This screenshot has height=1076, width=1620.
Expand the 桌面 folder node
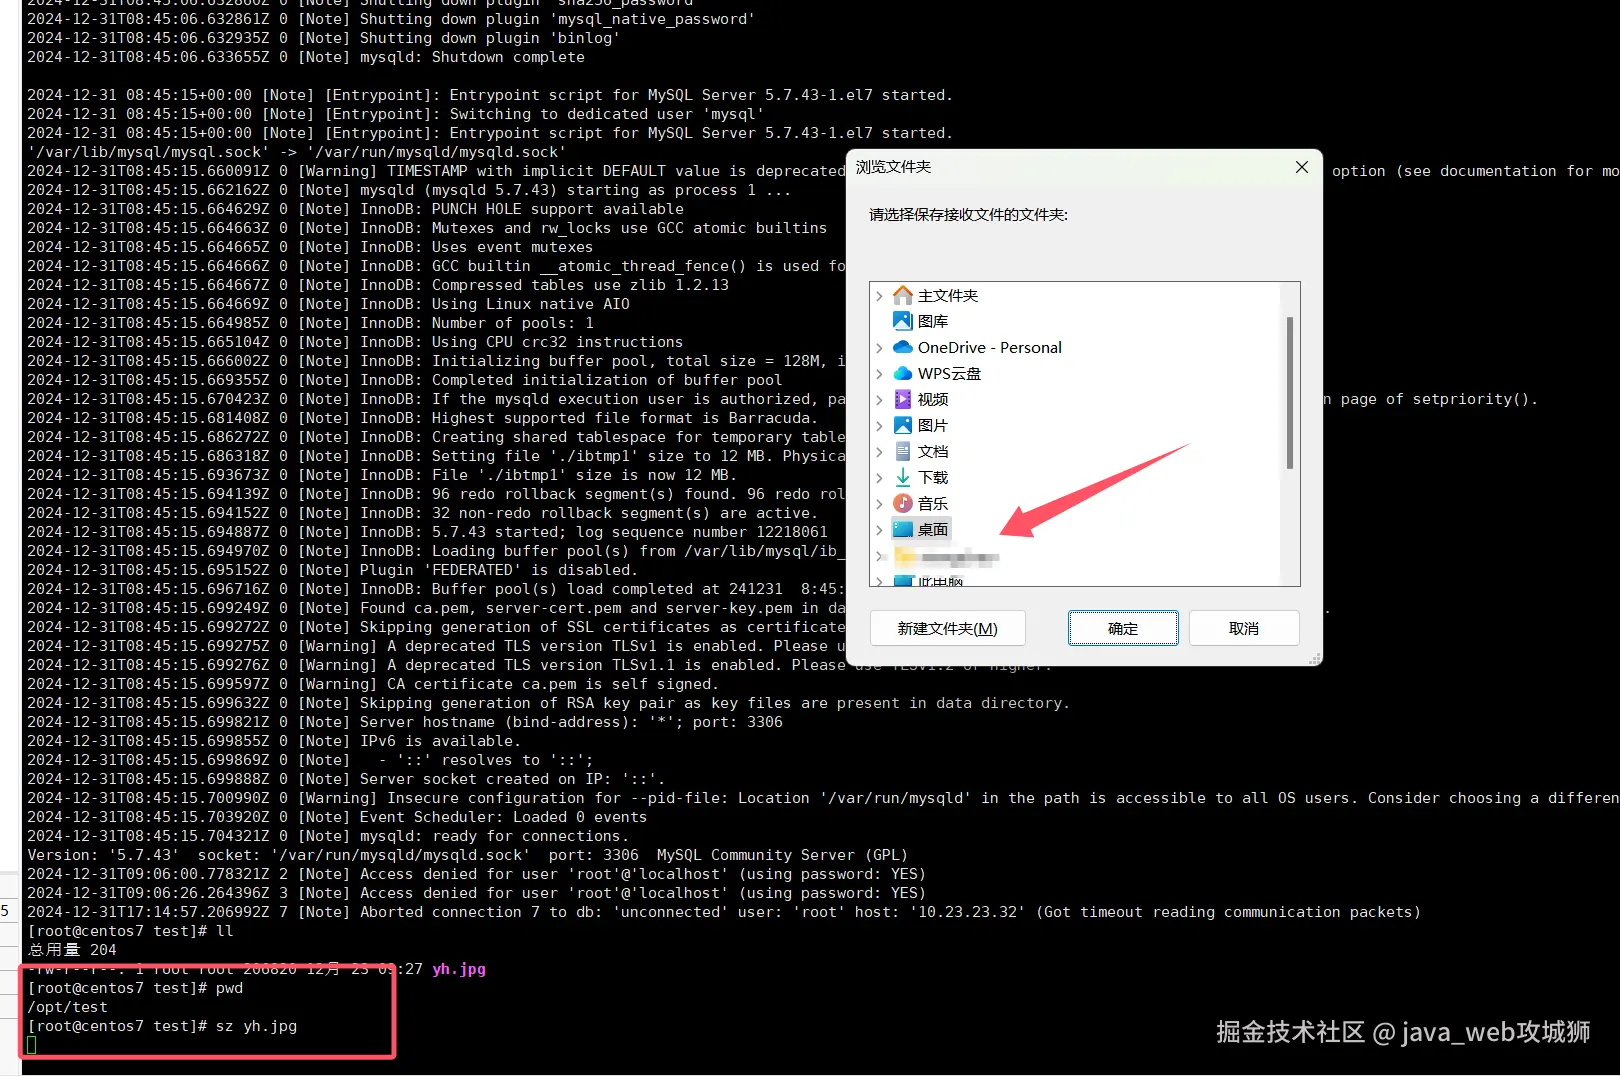[x=880, y=529]
